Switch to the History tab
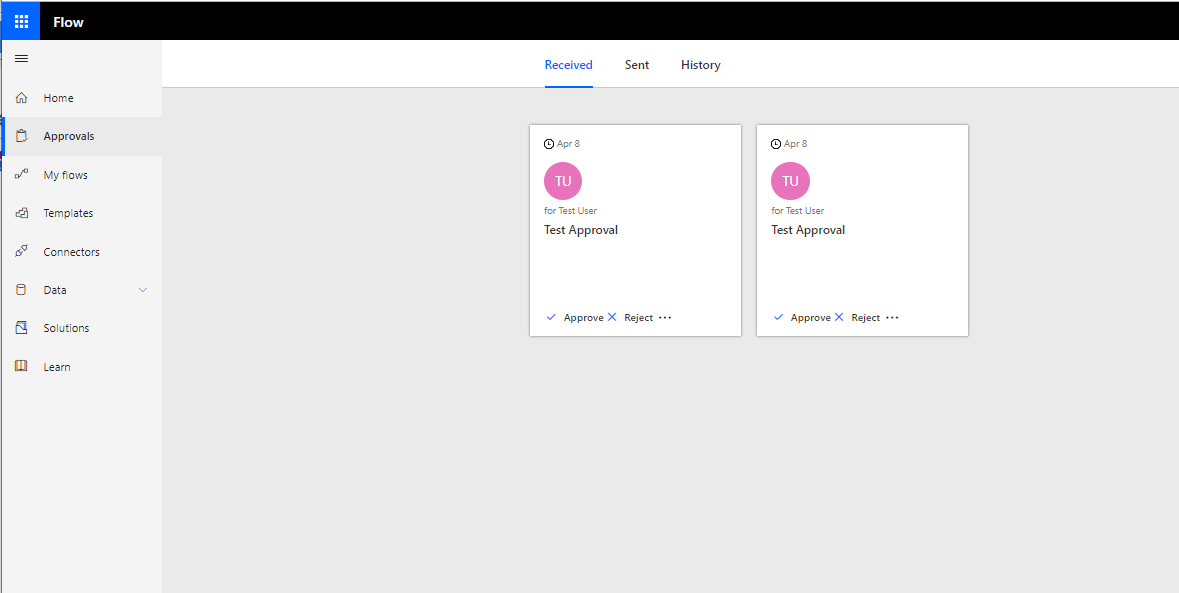This screenshot has height=593, width=1179. [x=701, y=65]
